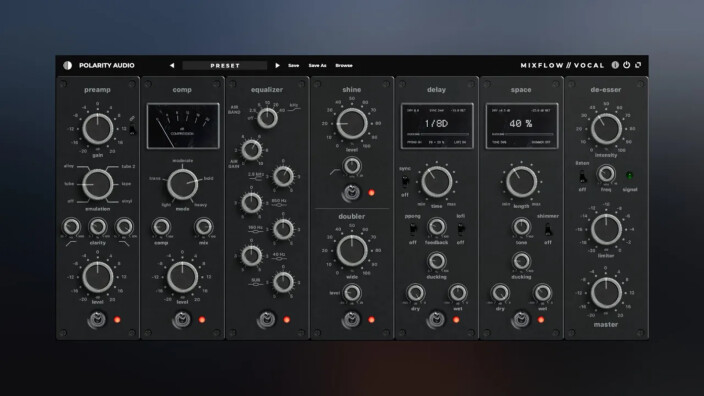Image resolution: width=704 pixels, height=396 pixels.
Task: Click the shine level knob
Action: pos(352,124)
